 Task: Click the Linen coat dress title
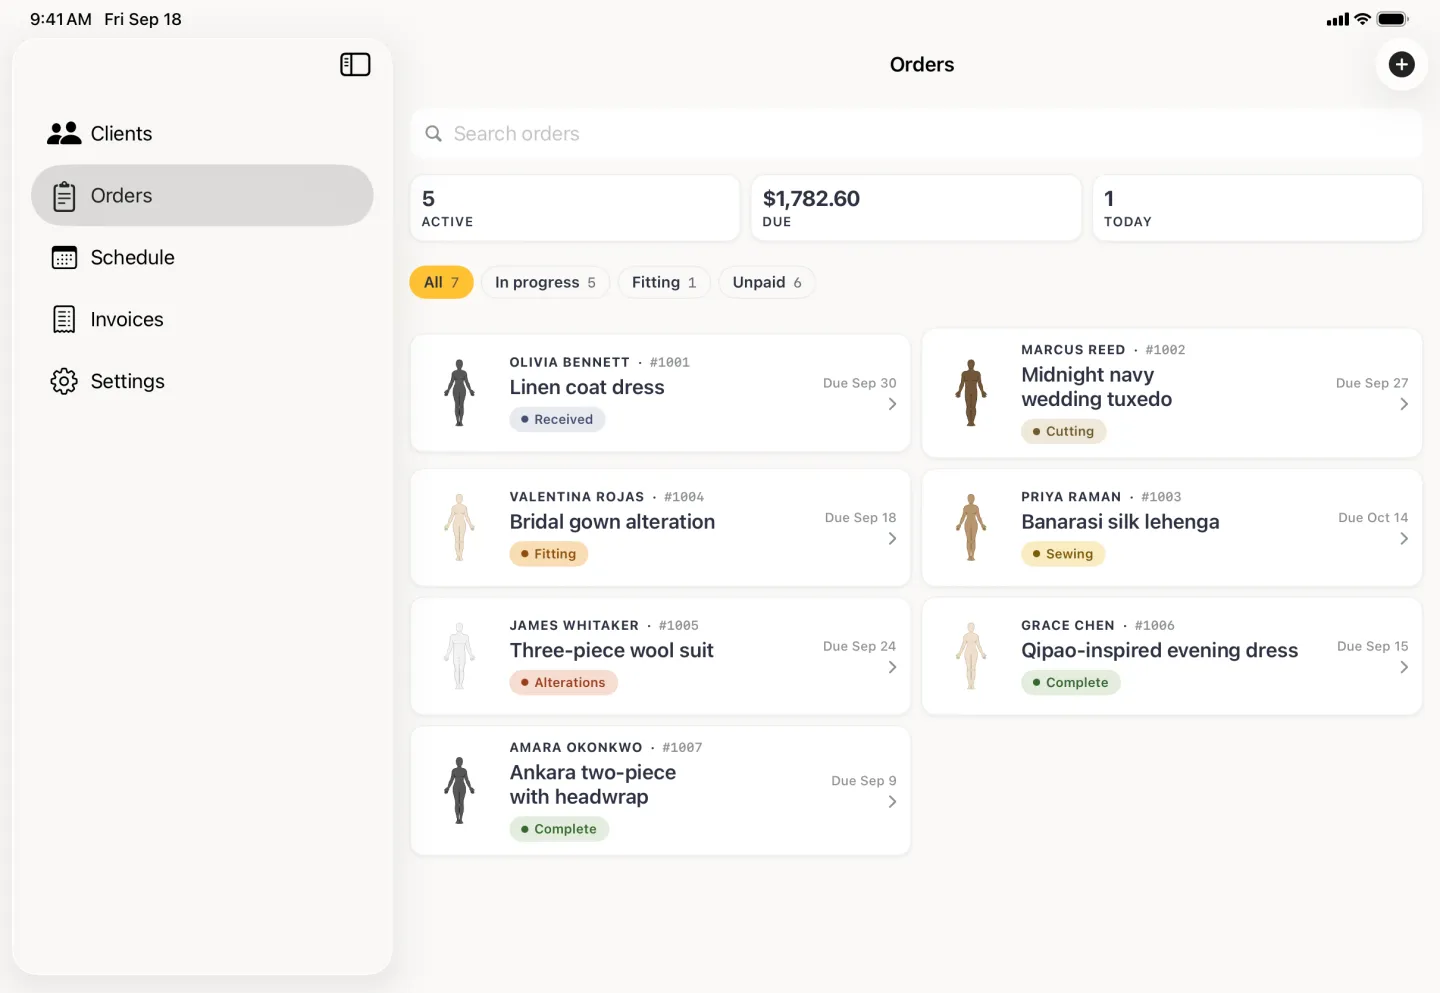pyautogui.click(x=587, y=388)
